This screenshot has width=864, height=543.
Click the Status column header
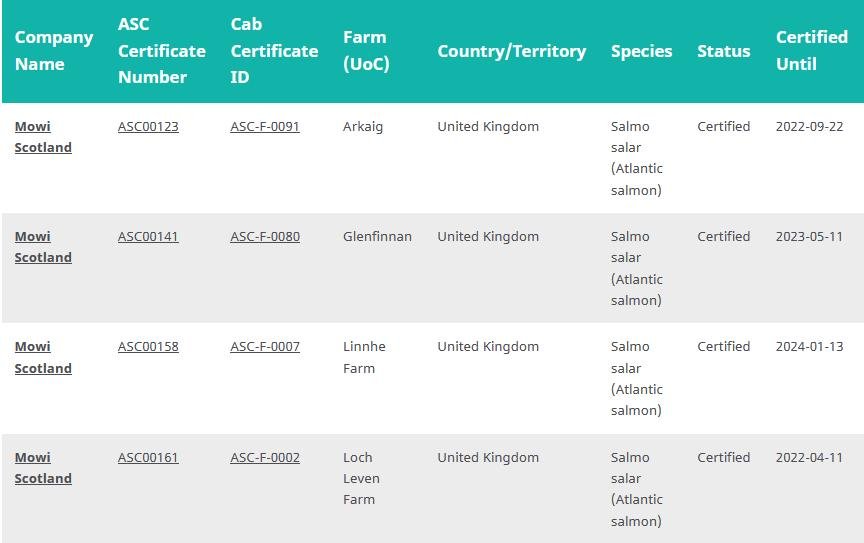coord(724,51)
